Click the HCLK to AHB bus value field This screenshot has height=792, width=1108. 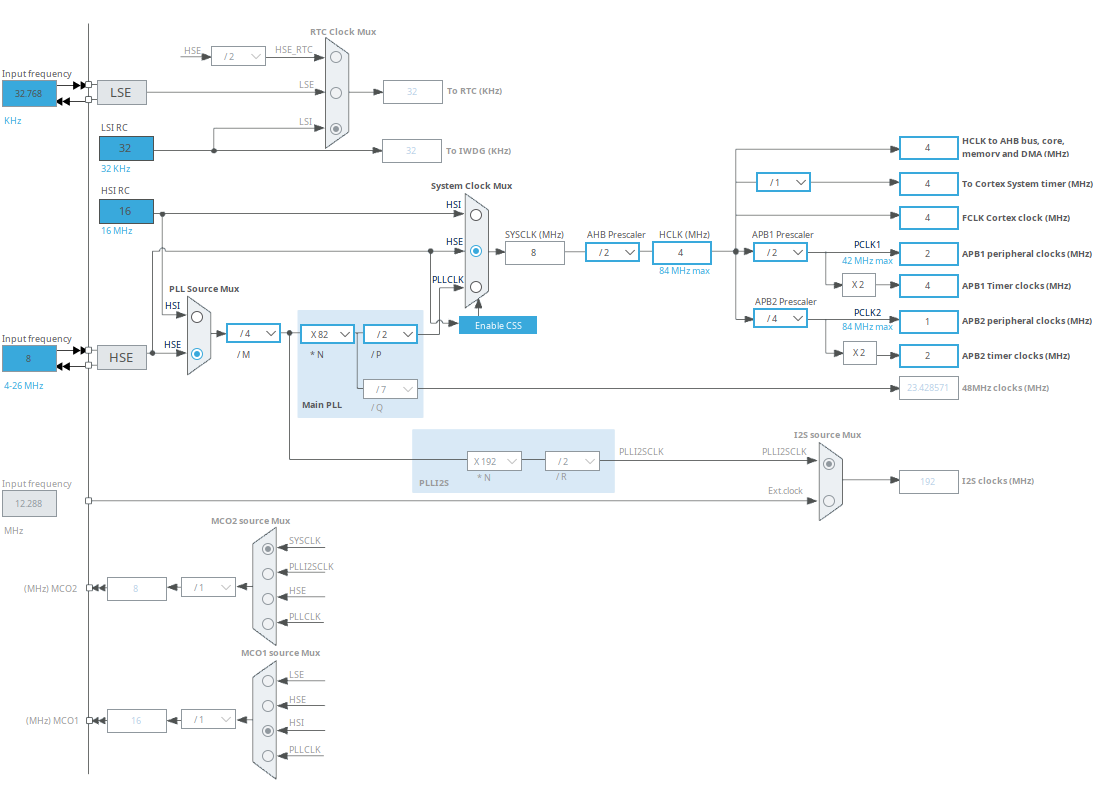click(x=929, y=148)
